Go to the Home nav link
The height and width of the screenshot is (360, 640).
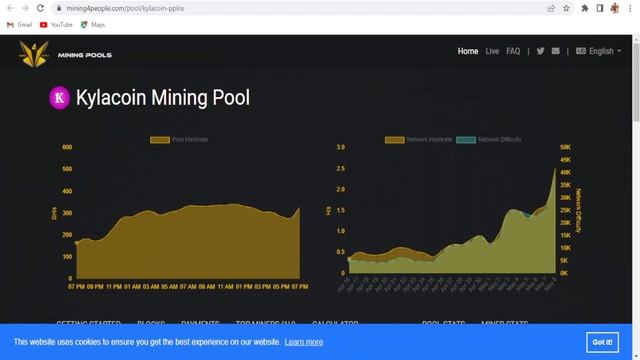[468, 51]
